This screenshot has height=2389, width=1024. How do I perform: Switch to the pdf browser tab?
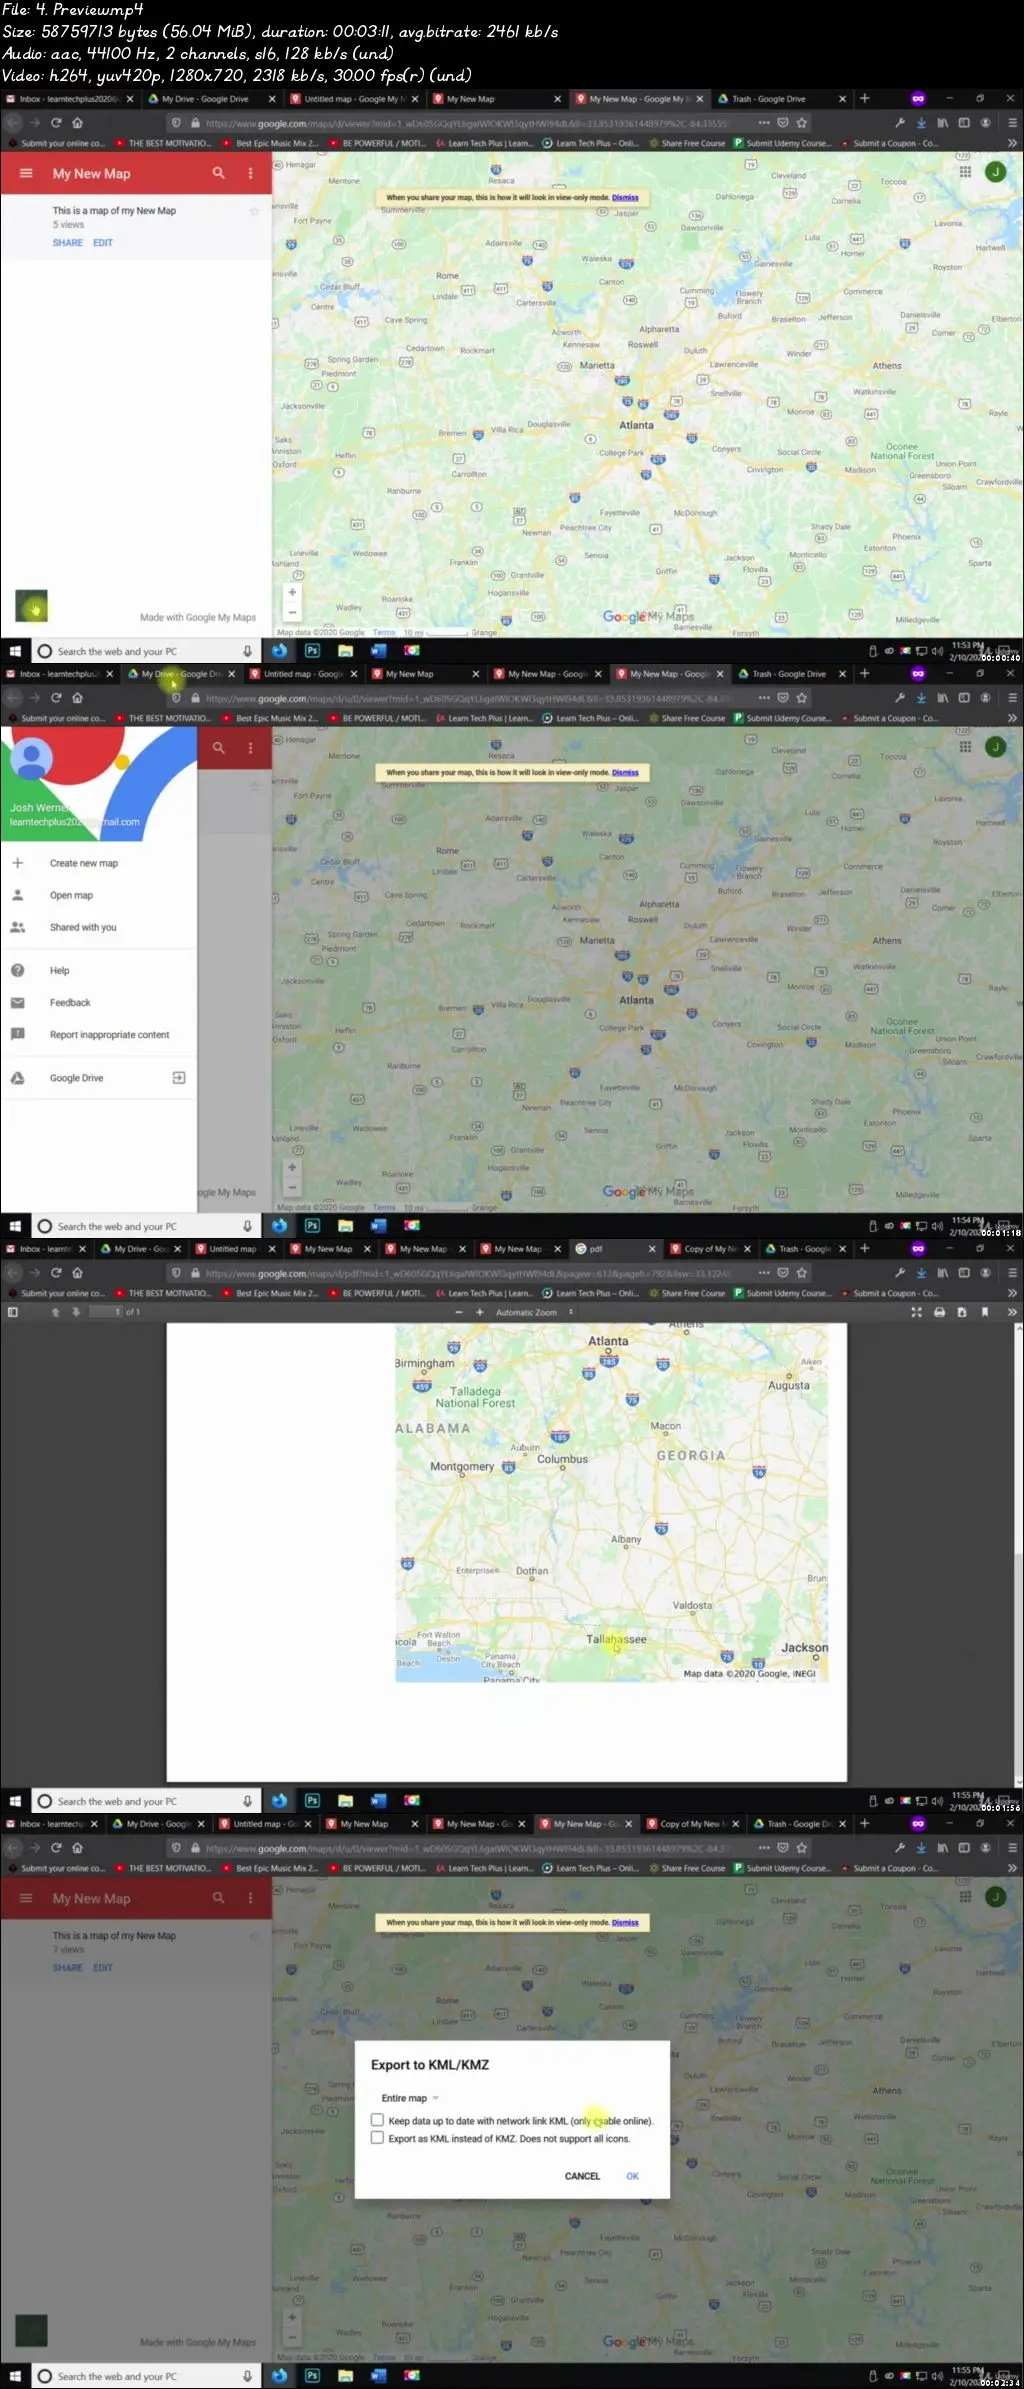[615, 1248]
